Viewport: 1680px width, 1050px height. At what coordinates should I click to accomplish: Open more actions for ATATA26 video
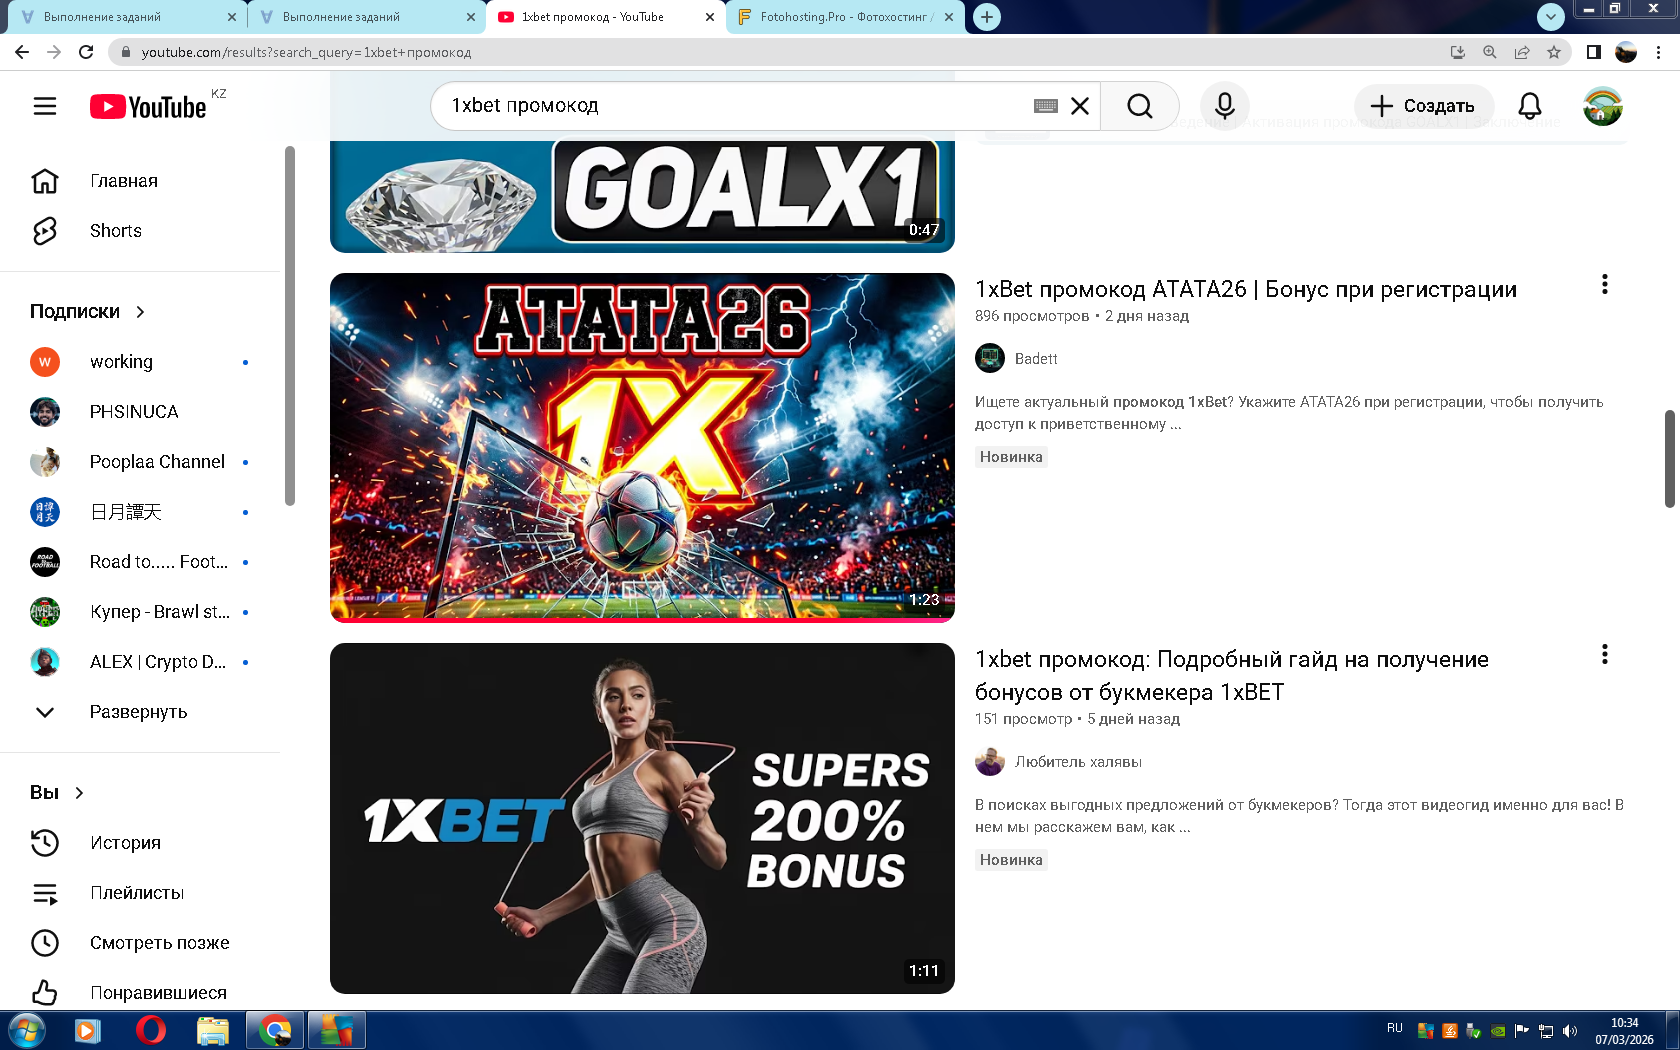click(1605, 285)
